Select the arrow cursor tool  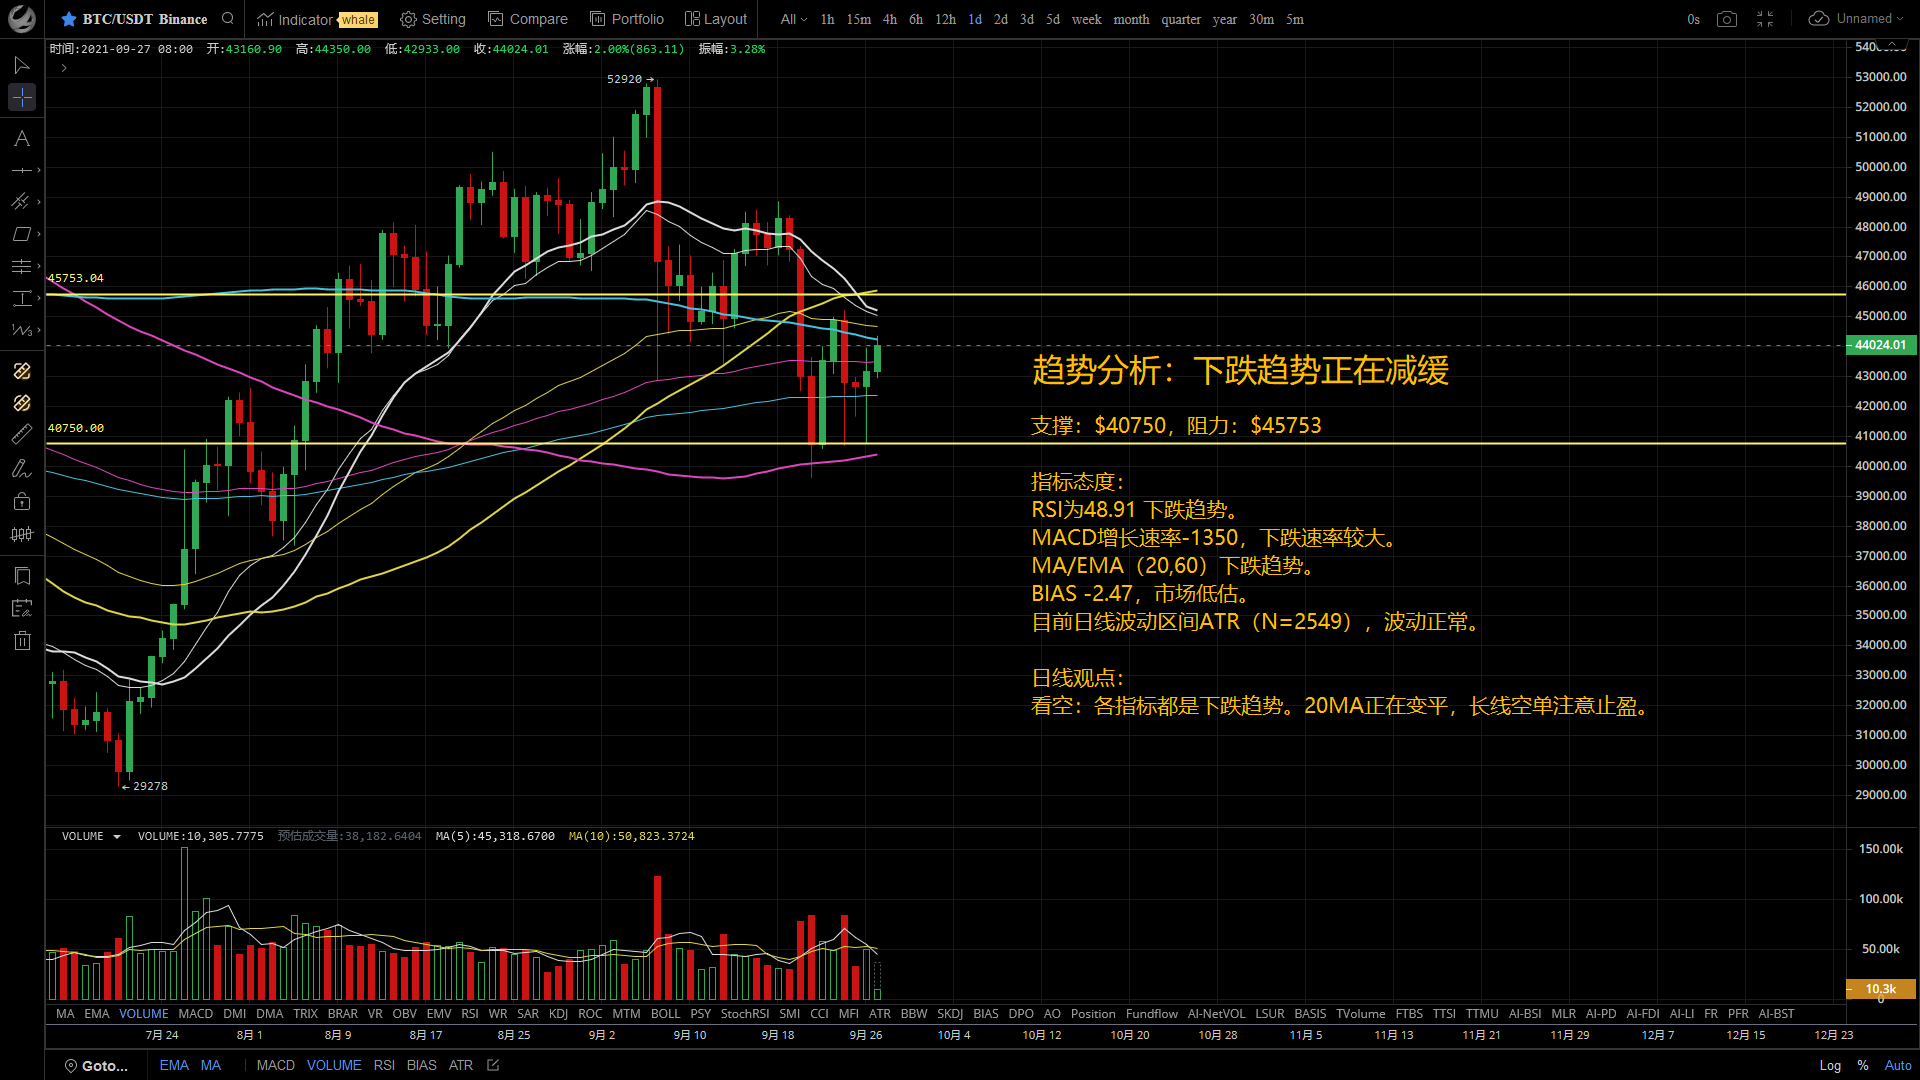21,66
